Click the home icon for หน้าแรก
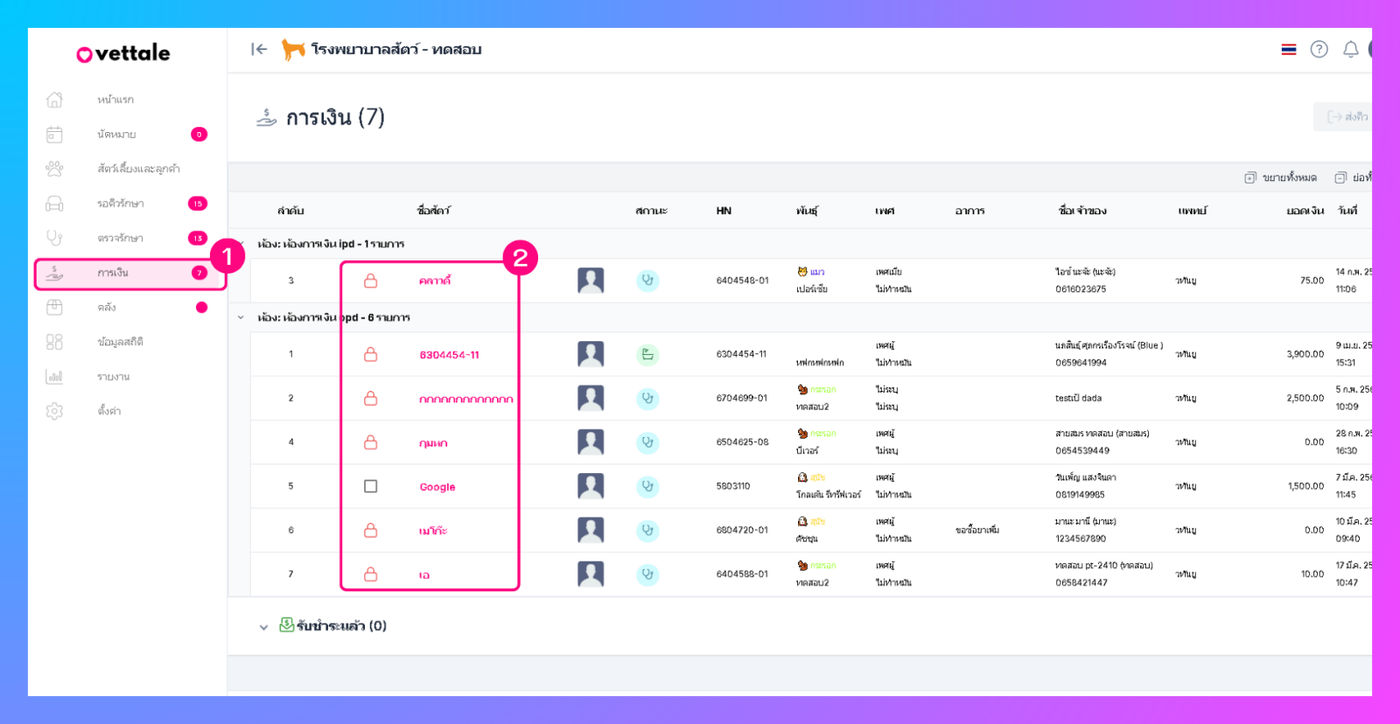Image resolution: width=1400 pixels, height=724 pixels. tap(55, 99)
